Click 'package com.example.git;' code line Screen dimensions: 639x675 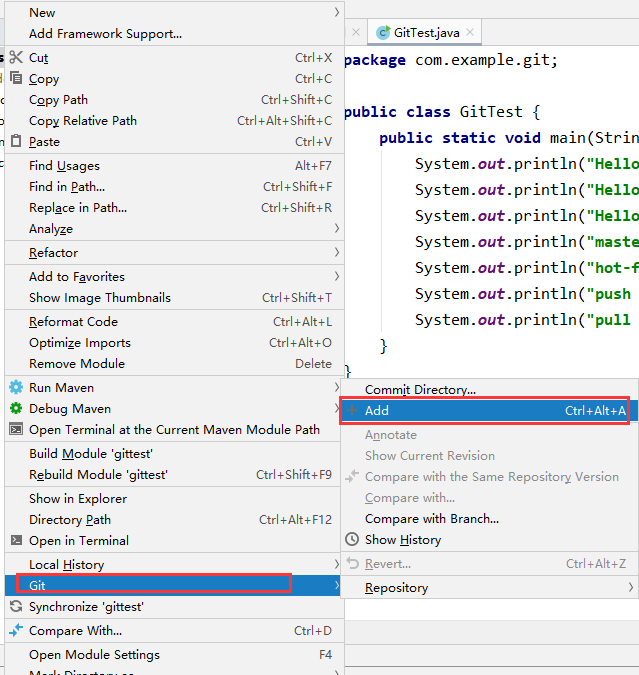point(450,60)
